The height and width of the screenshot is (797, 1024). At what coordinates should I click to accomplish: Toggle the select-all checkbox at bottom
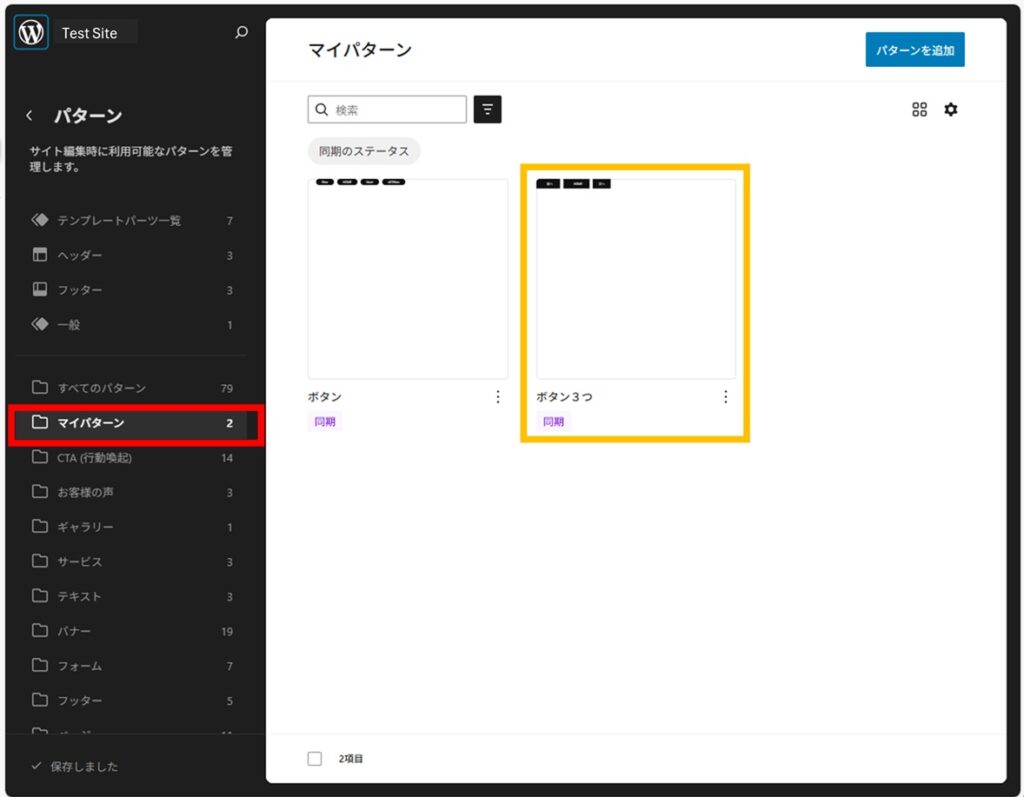point(315,759)
